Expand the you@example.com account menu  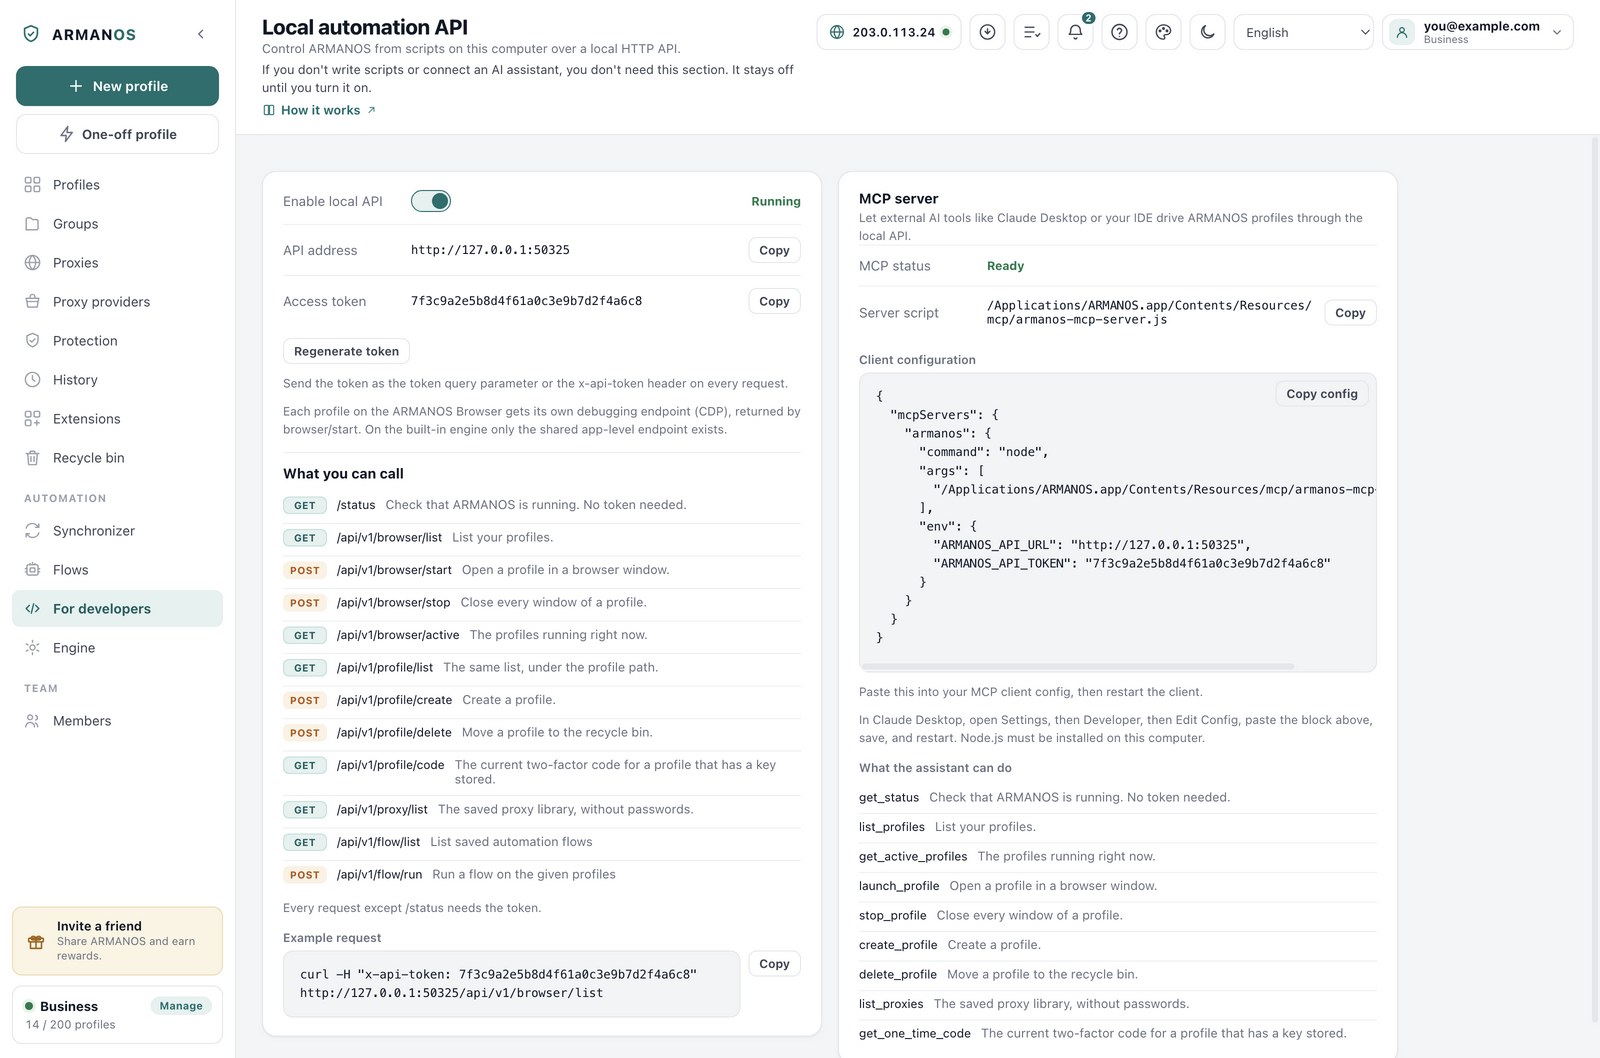click(x=1477, y=32)
